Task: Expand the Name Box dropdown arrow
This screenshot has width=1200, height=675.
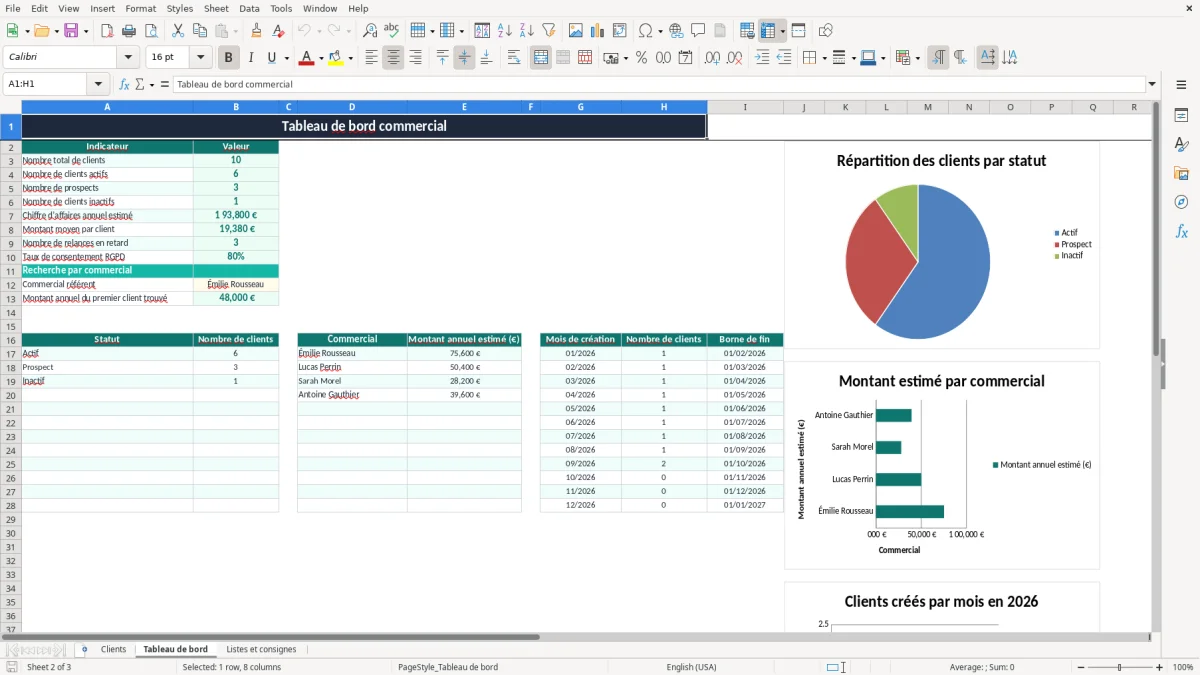Action: click(x=98, y=85)
